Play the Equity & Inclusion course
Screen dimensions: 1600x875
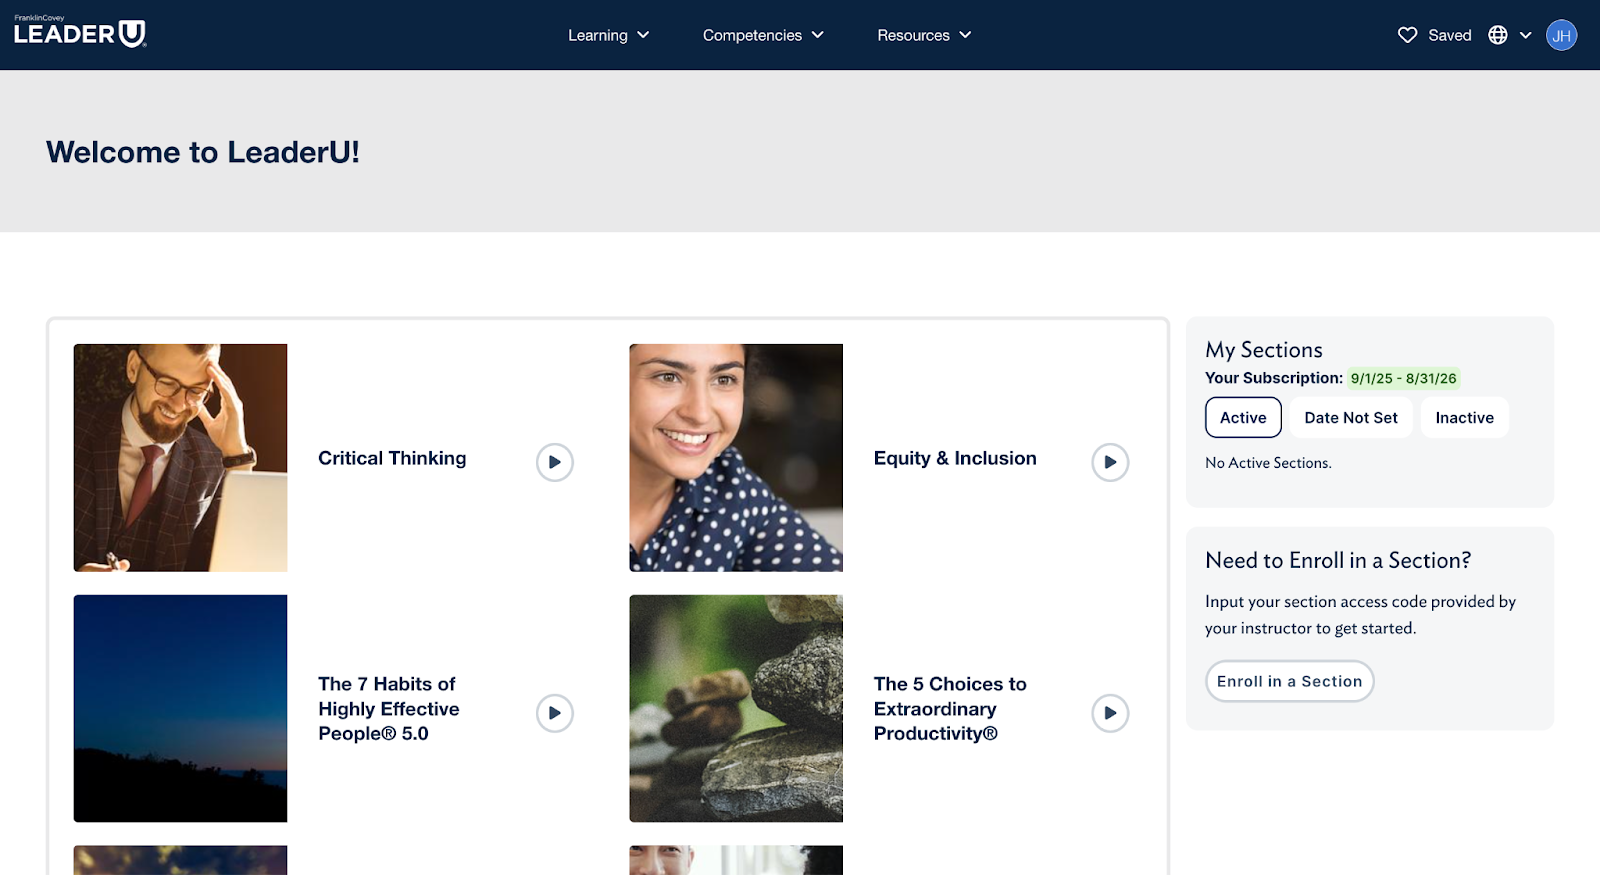pyautogui.click(x=1109, y=462)
